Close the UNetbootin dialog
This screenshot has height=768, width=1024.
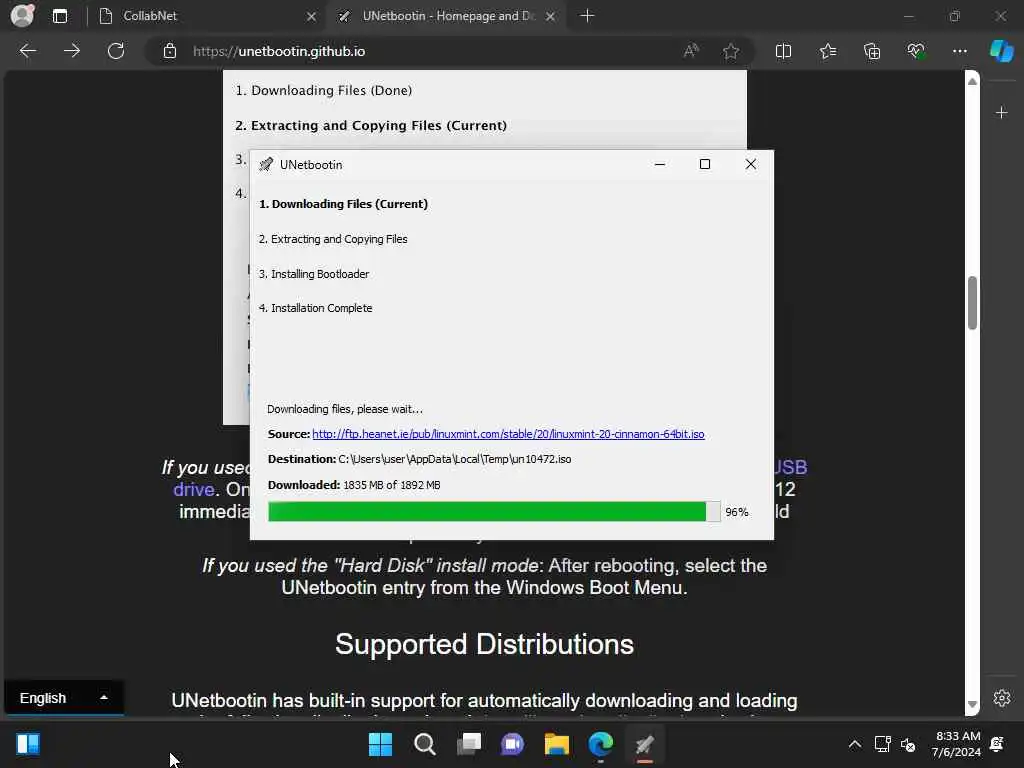click(x=751, y=165)
